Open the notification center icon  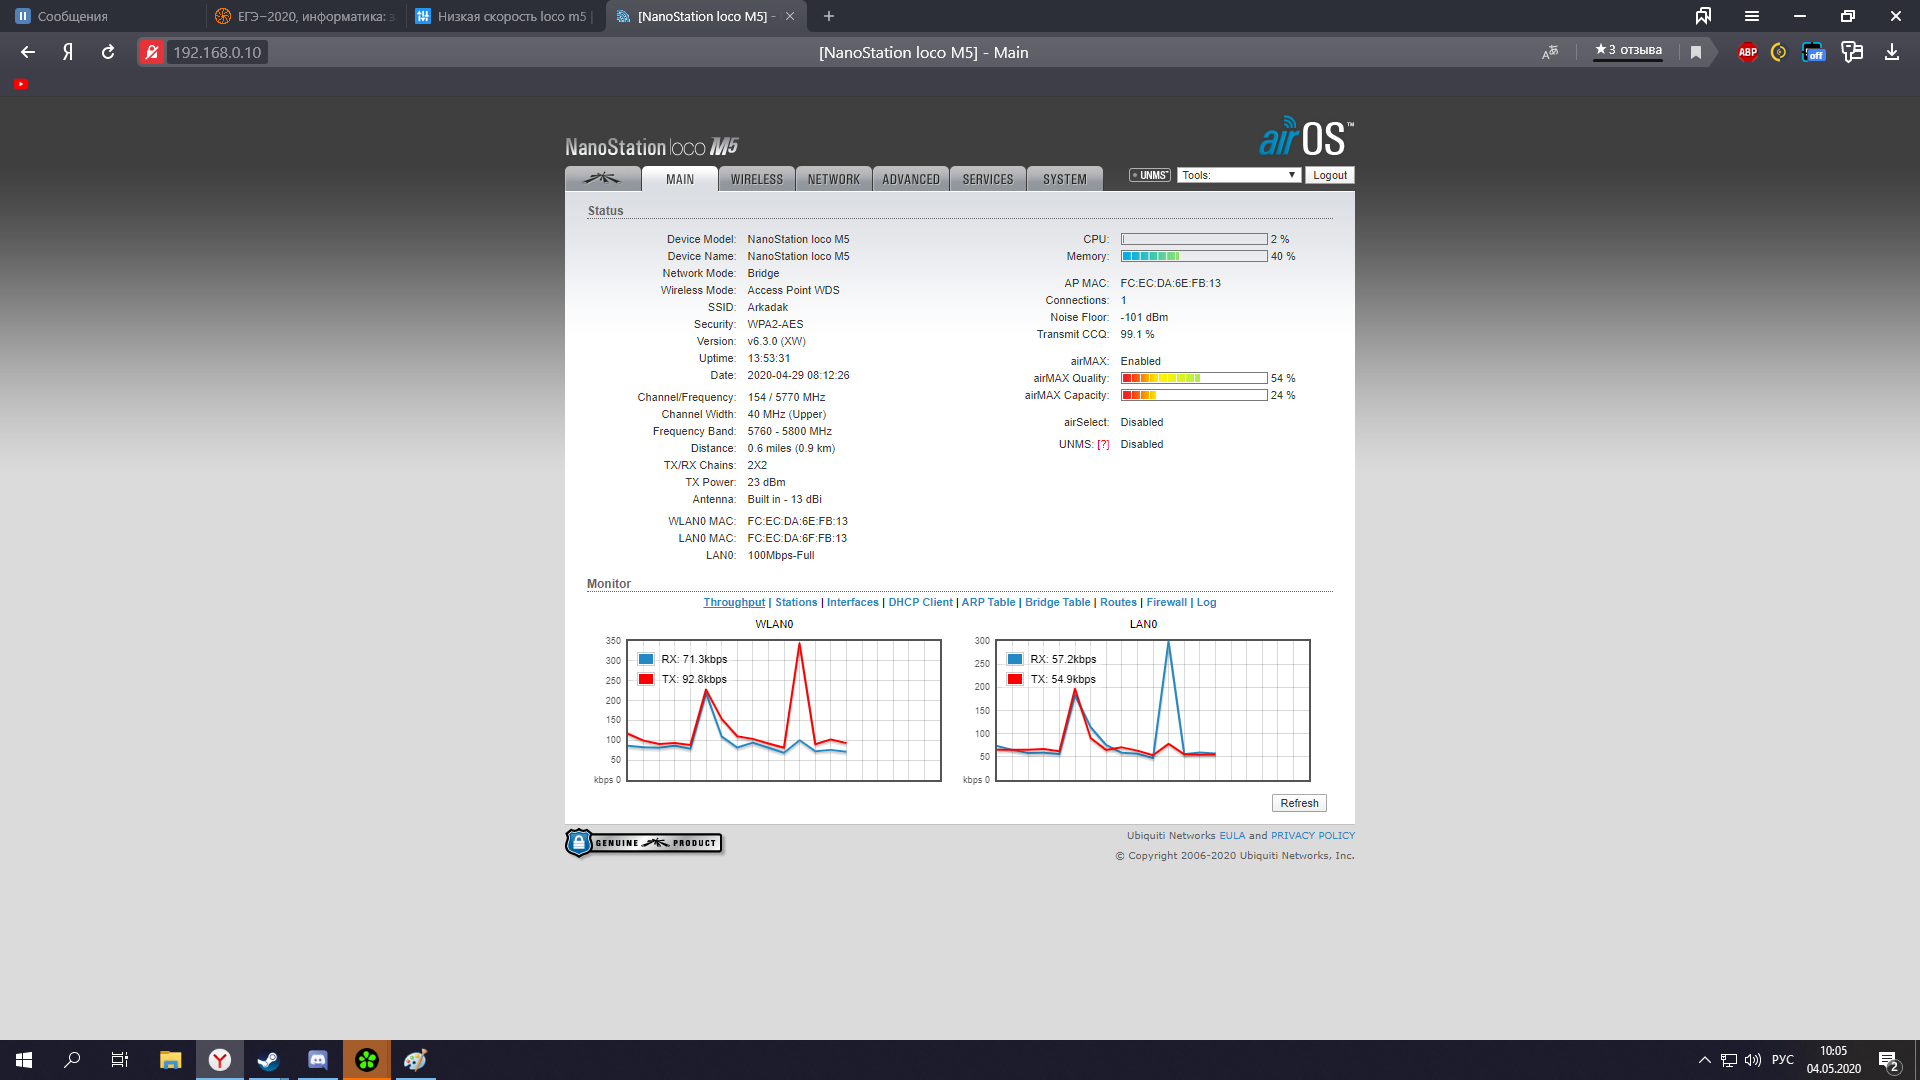click(x=1888, y=1060)
